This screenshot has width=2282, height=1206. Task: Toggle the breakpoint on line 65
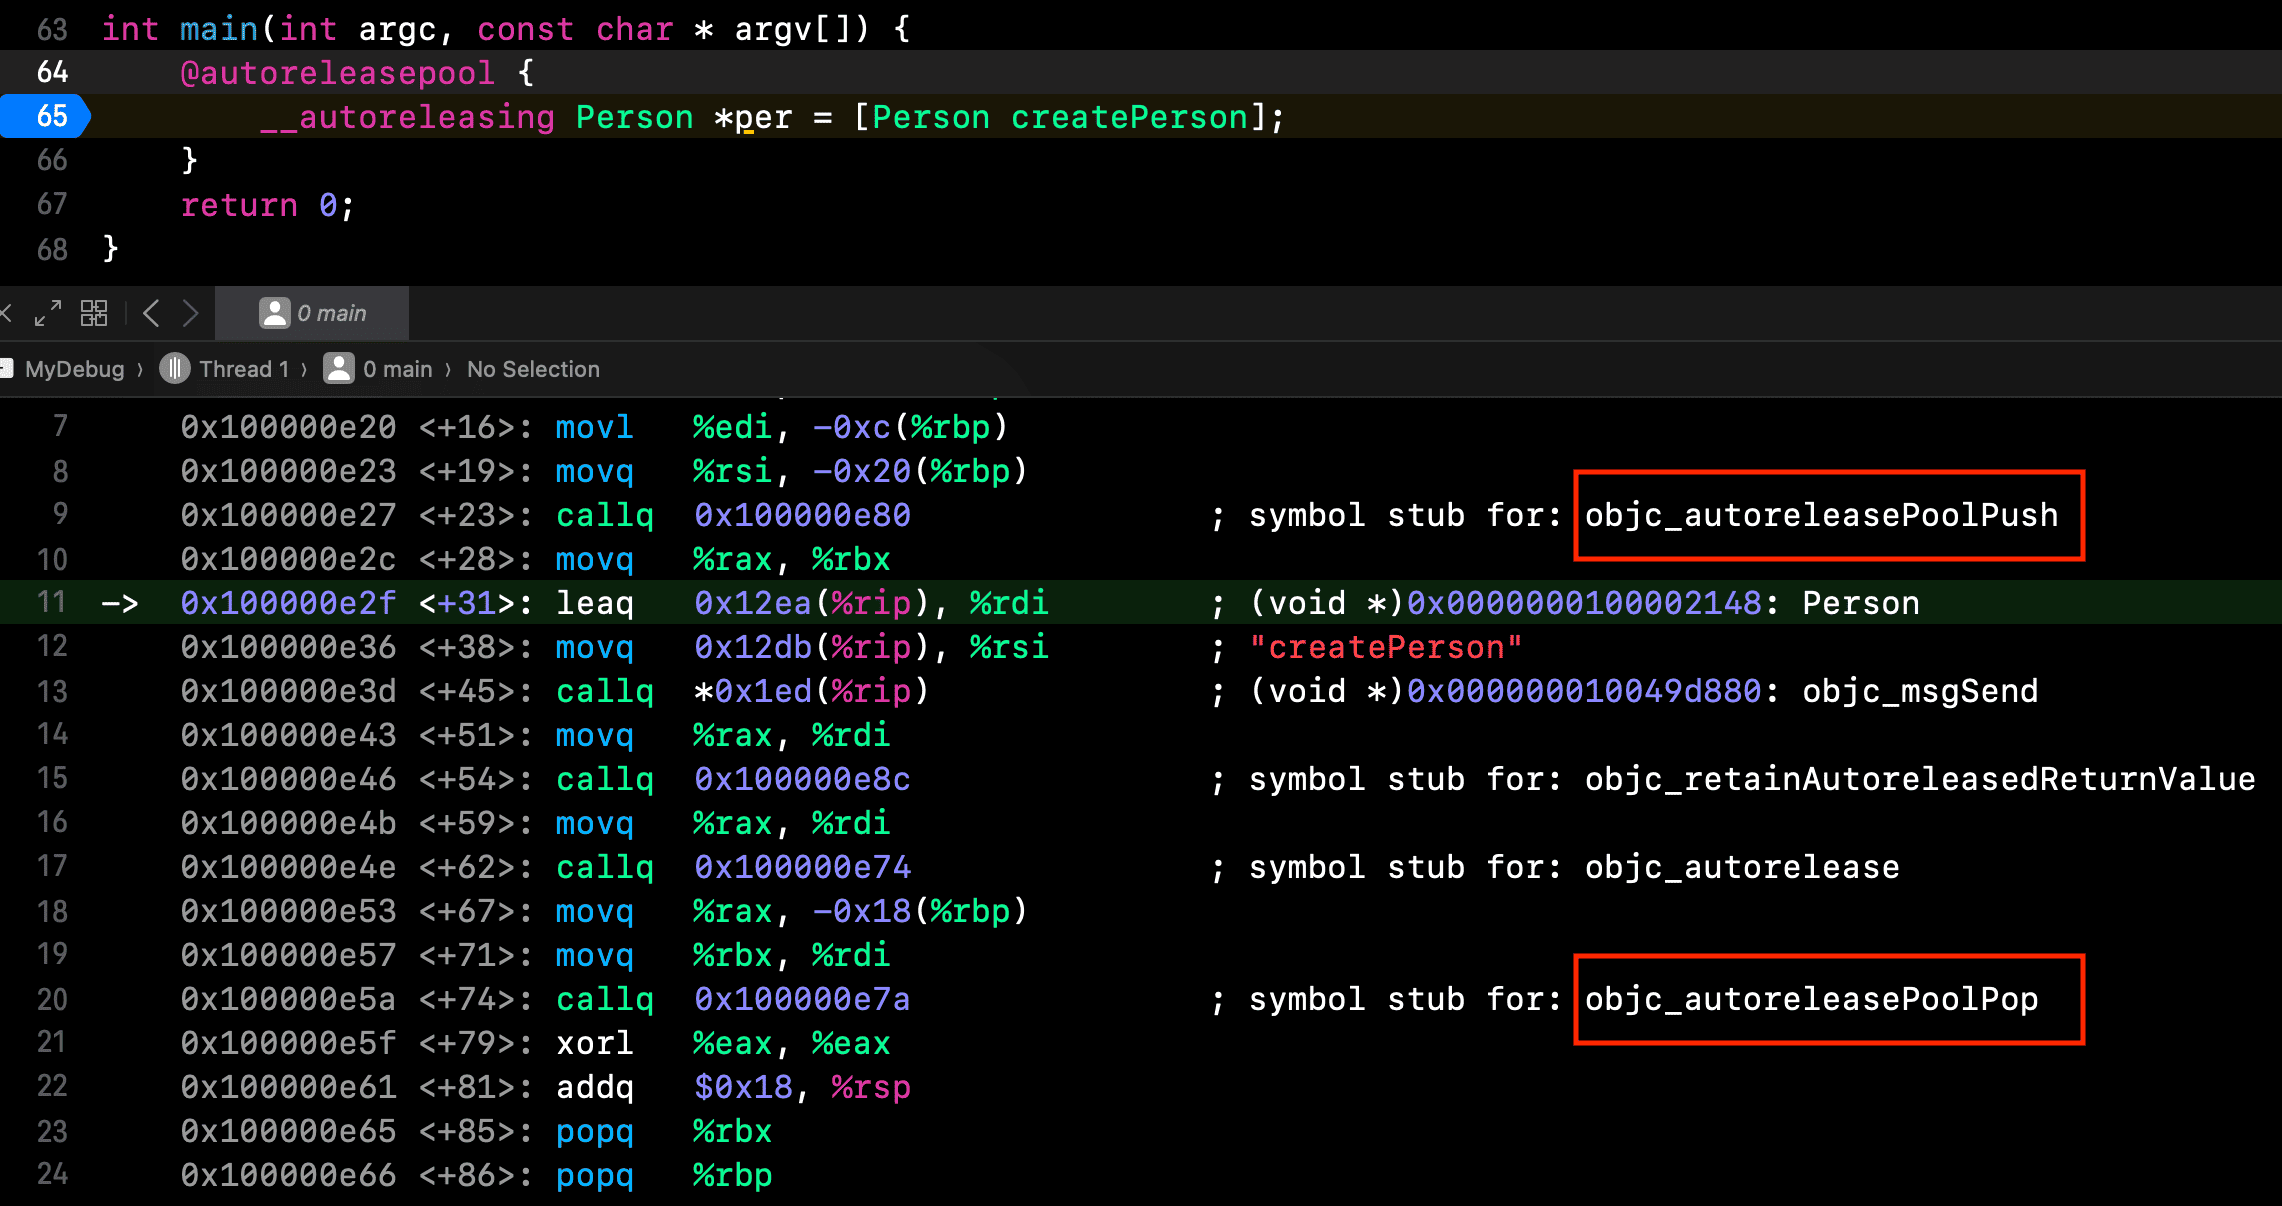click(x=46, y=117)
